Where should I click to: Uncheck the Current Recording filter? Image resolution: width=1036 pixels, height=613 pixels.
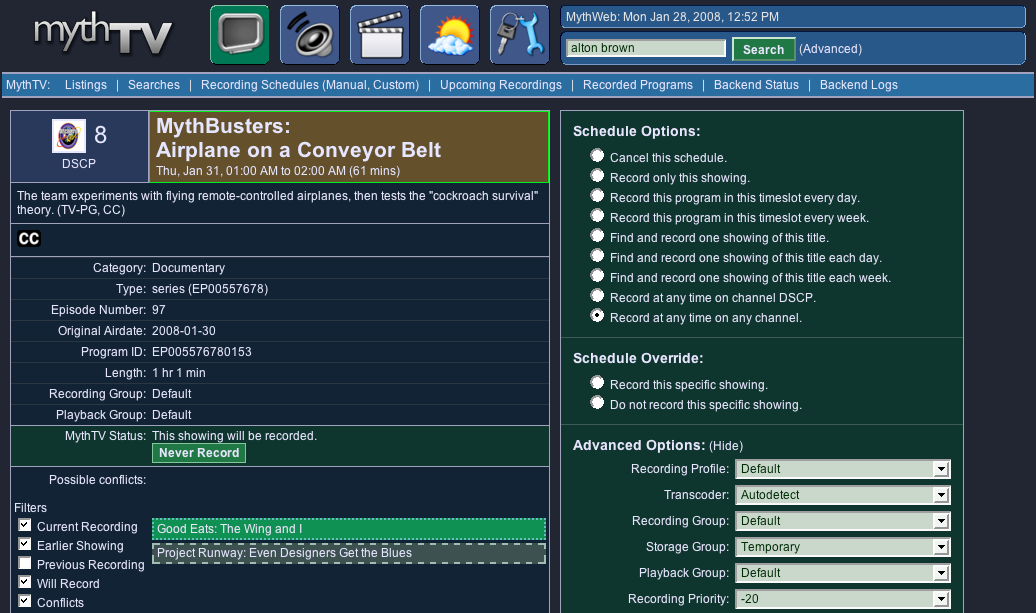(25, 526)
